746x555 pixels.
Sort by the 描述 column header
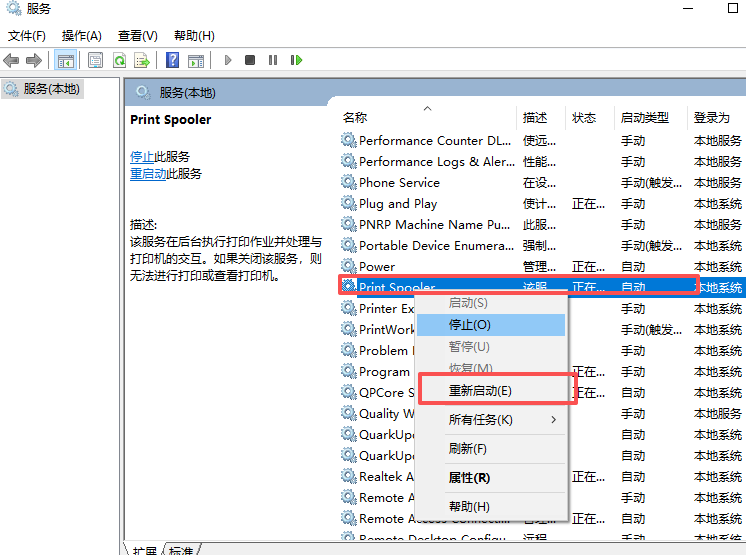535,117
